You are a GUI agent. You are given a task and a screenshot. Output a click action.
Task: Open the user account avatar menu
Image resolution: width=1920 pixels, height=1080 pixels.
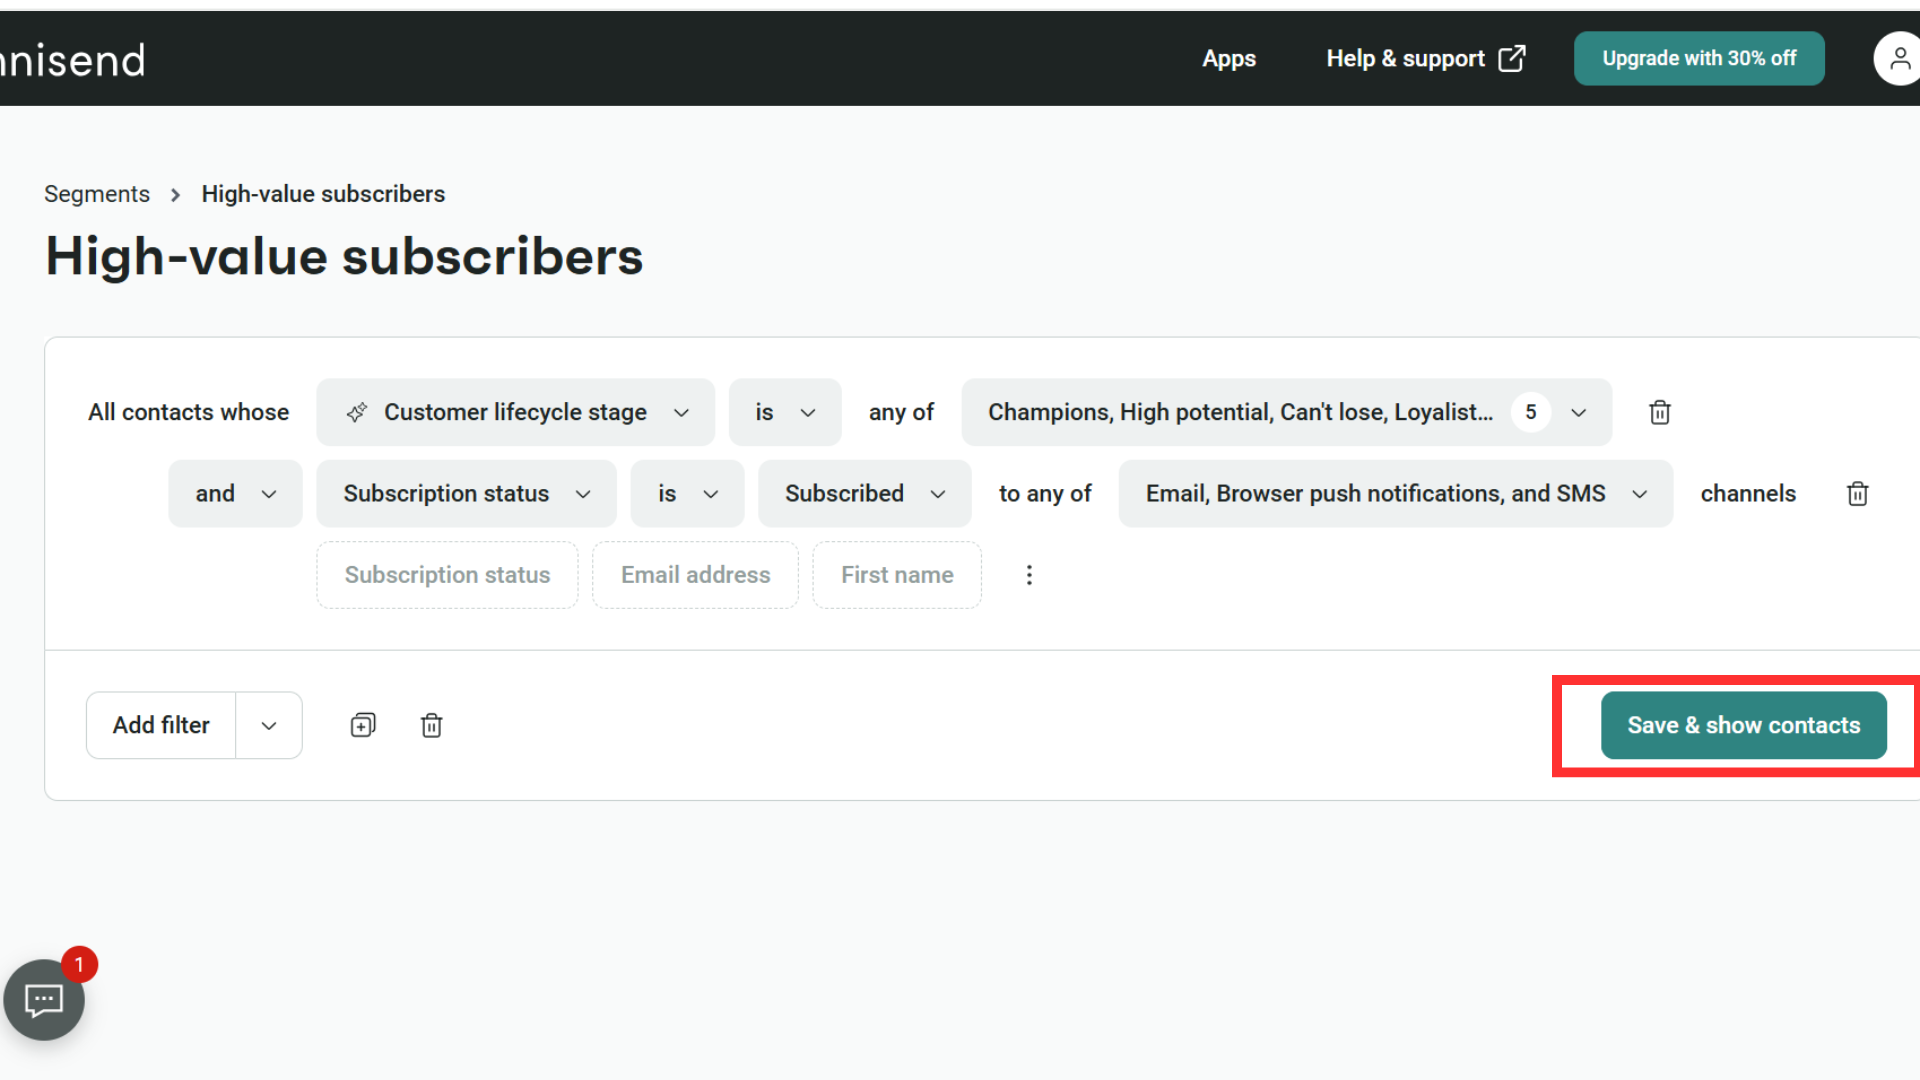[x=1897, y=59]
